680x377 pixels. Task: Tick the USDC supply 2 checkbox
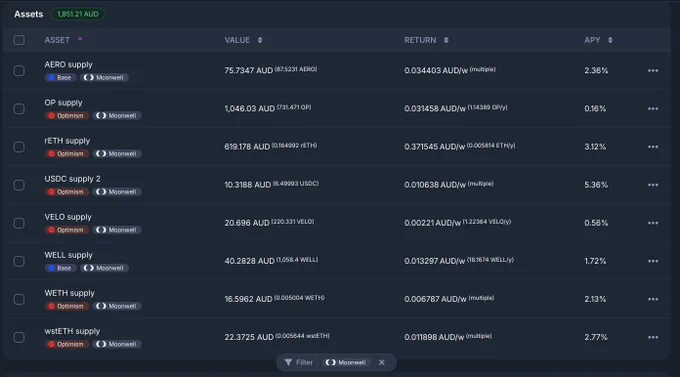pyautogui.click(x=19, y=185)
